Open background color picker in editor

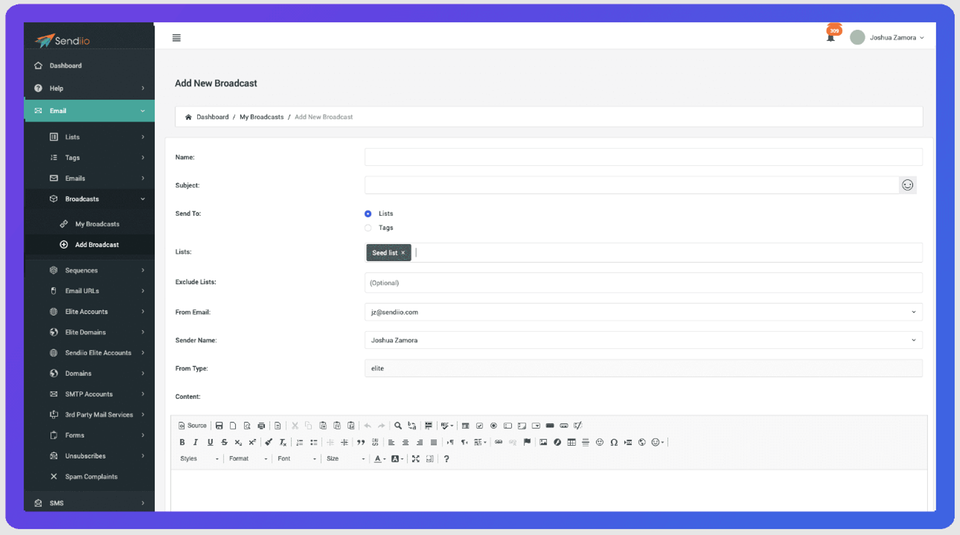click(x=397, y=458)
